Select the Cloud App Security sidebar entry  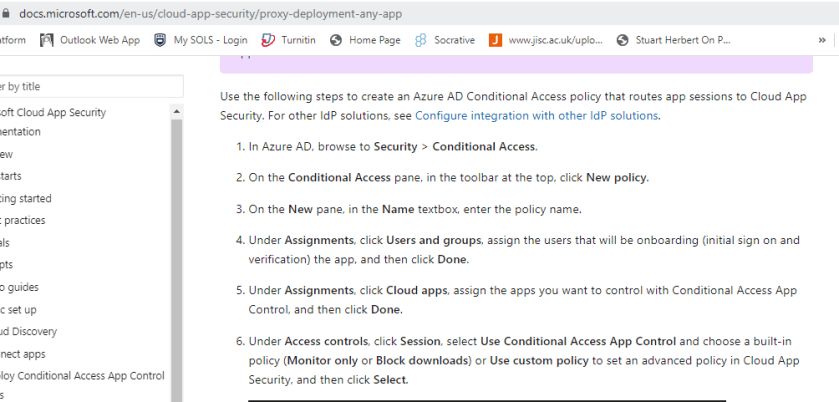pyautogui.click(x=53, y=112)
